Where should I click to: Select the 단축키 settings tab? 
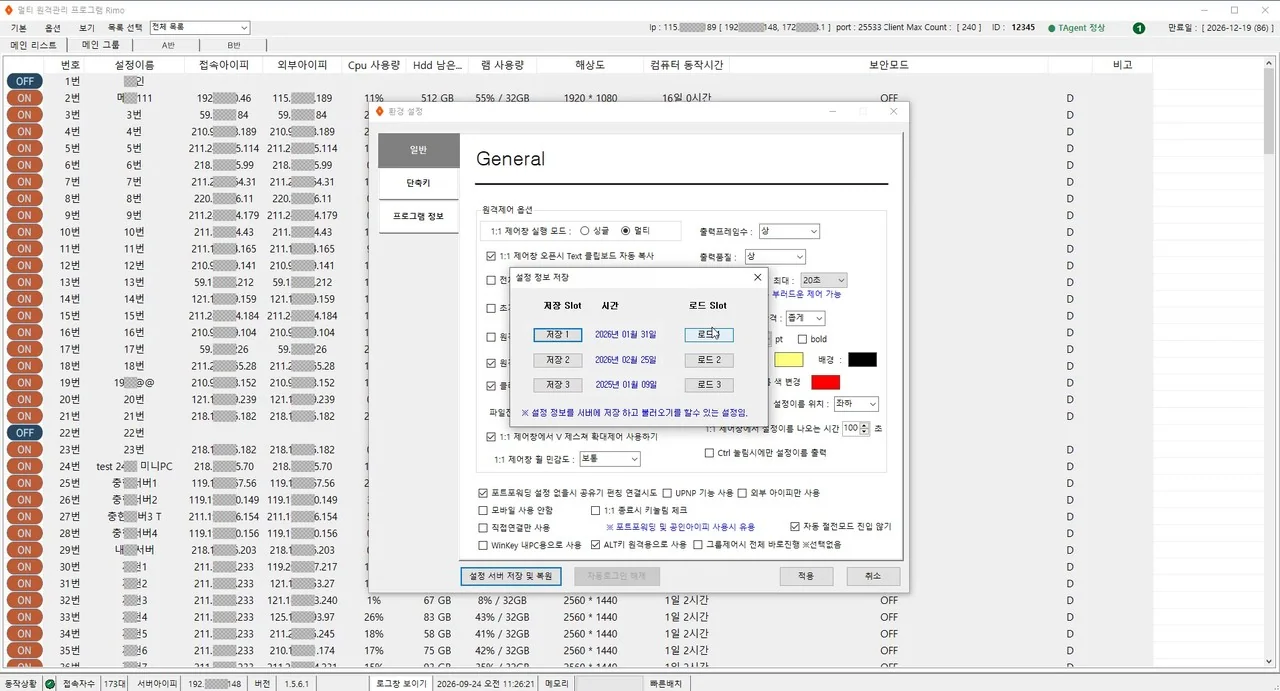pyautogui.click(x=418, y=184)
